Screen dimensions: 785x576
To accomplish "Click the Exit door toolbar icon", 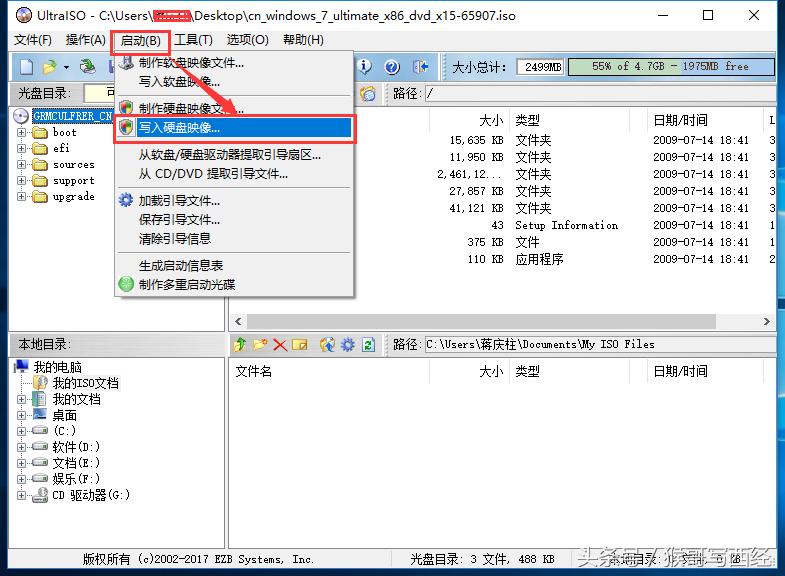I will [420, 67].
